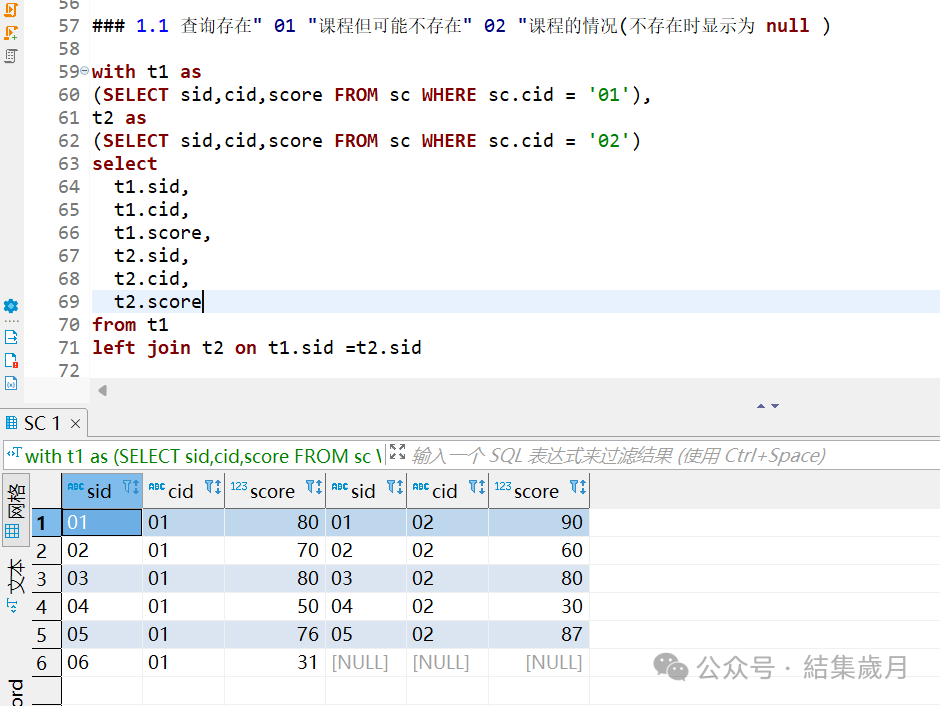The width and height of the screenshot is (940, 706).
Task: Click the export page arrow icon
Action: (11, 337)
